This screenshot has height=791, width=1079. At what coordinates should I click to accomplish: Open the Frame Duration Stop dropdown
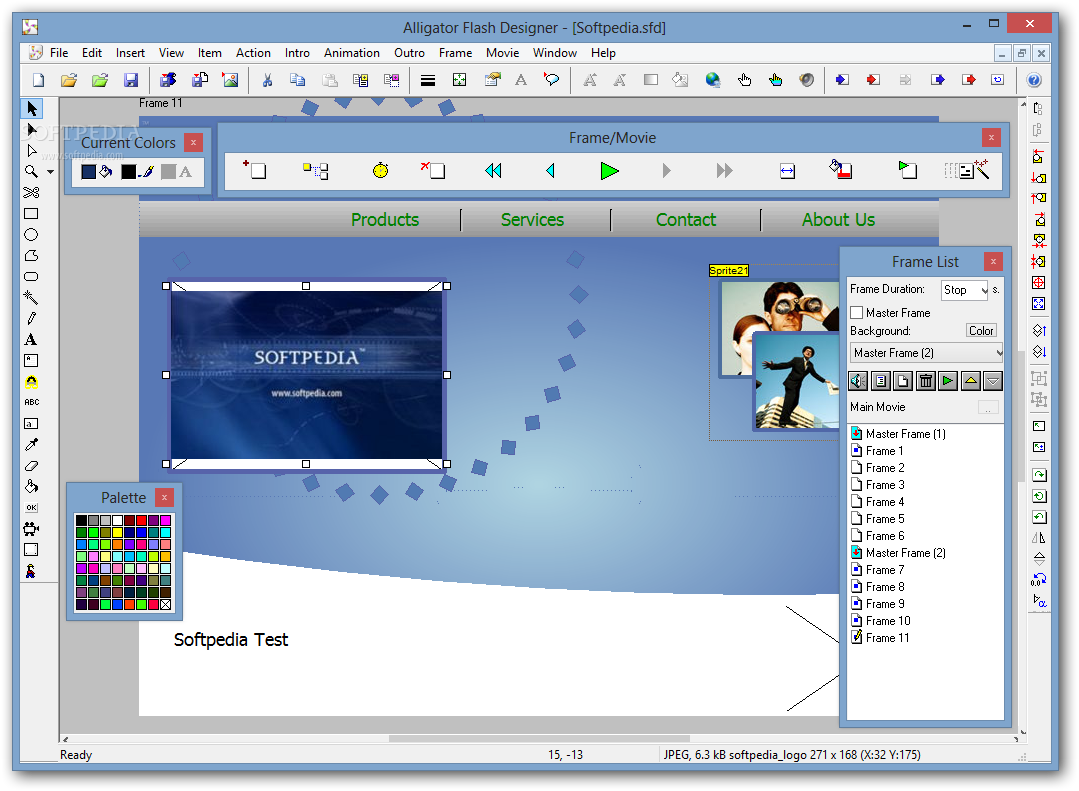click(x=965, y=290)
